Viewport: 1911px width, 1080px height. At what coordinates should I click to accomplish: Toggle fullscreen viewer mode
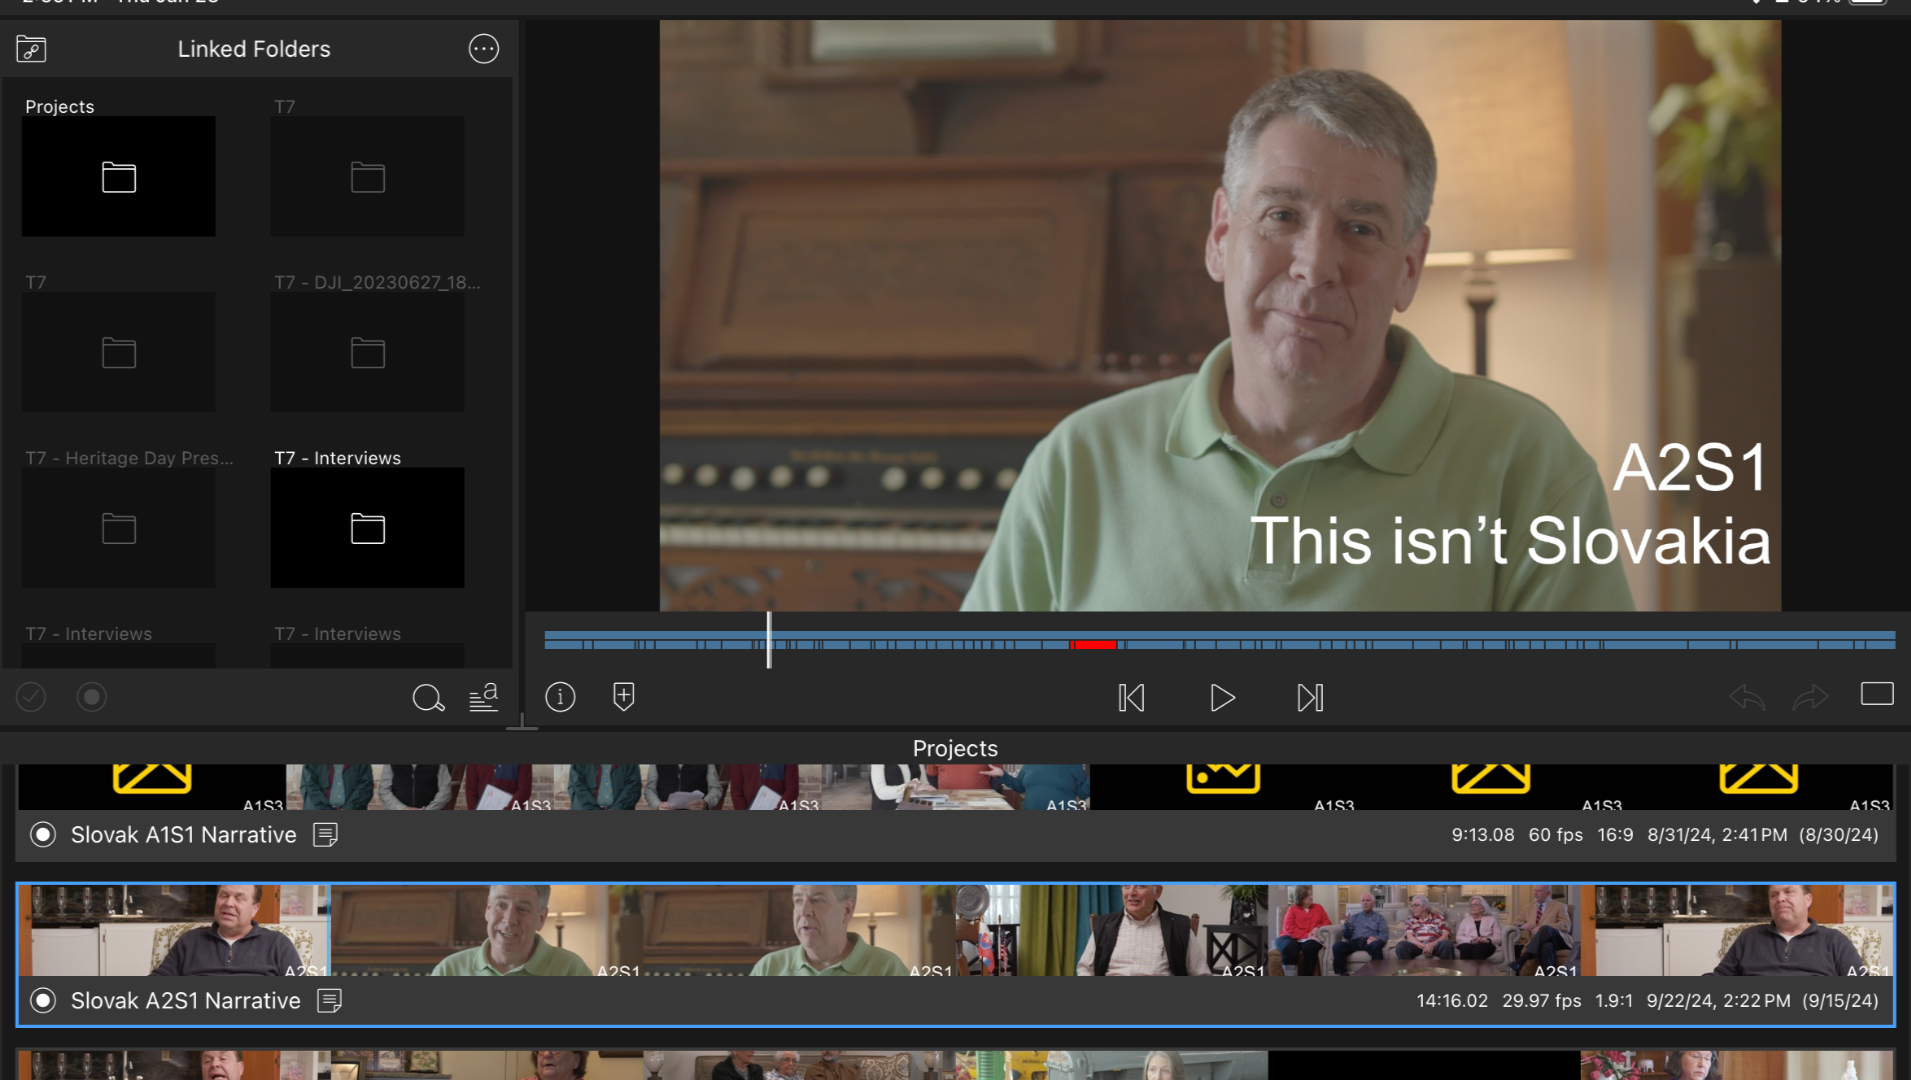1877,694
